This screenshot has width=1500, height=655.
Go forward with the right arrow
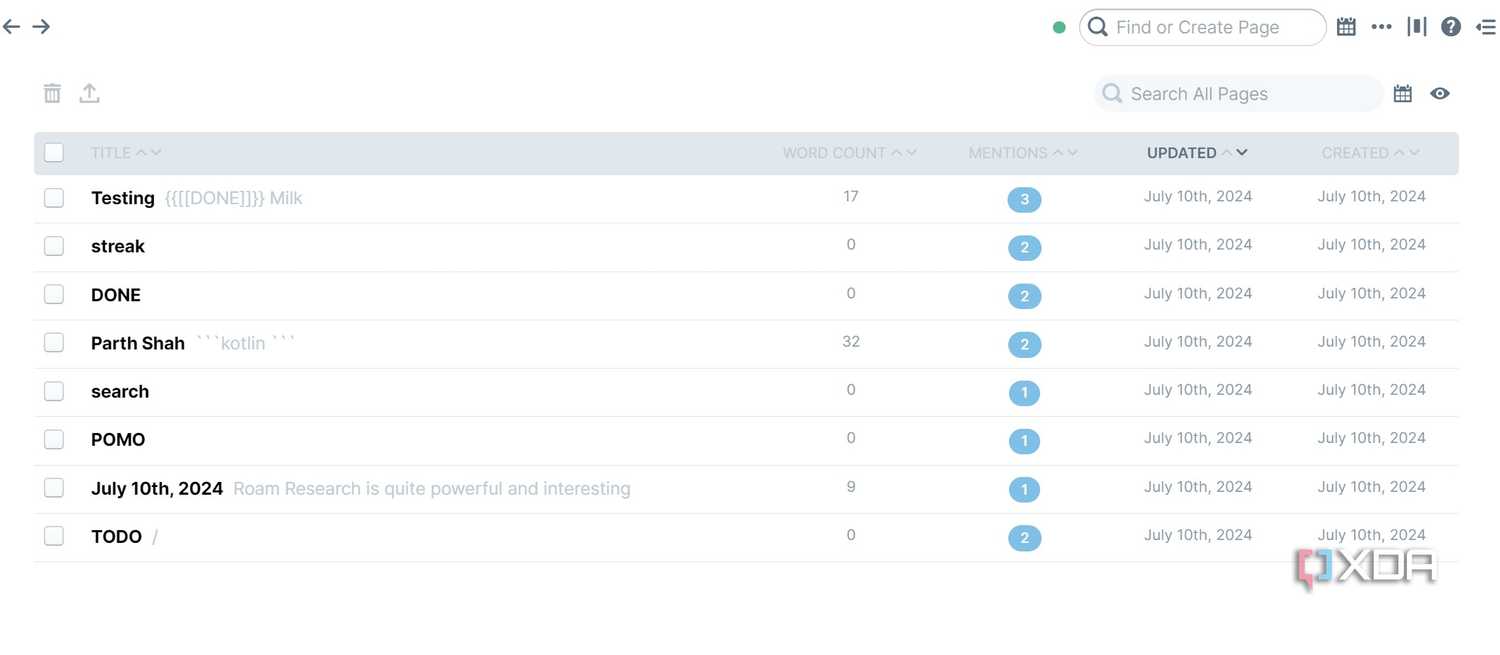[41, 27]
